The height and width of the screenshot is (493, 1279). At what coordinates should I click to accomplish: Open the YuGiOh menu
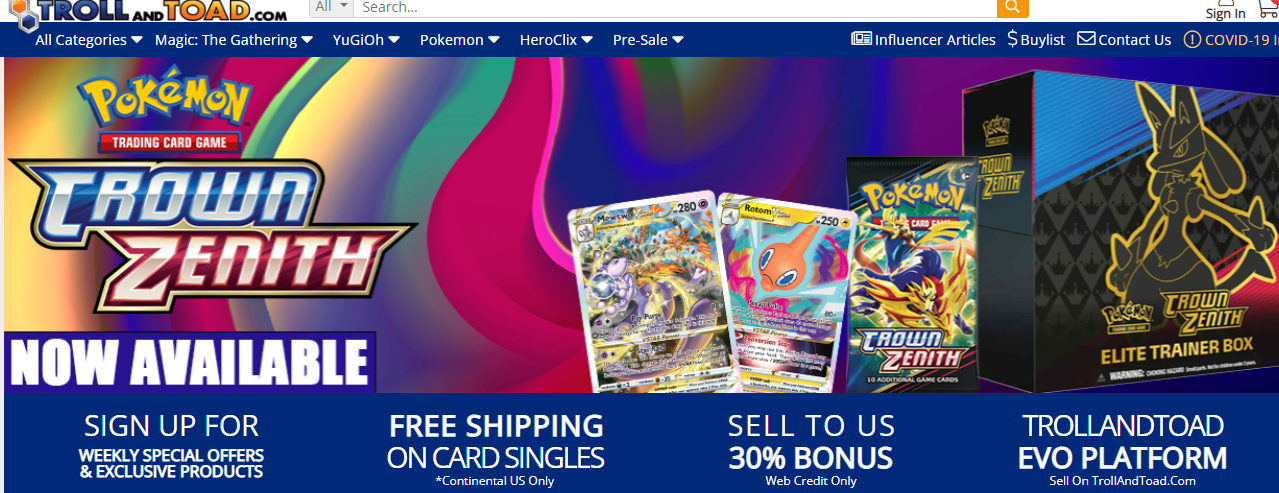(x=366, y=40)
